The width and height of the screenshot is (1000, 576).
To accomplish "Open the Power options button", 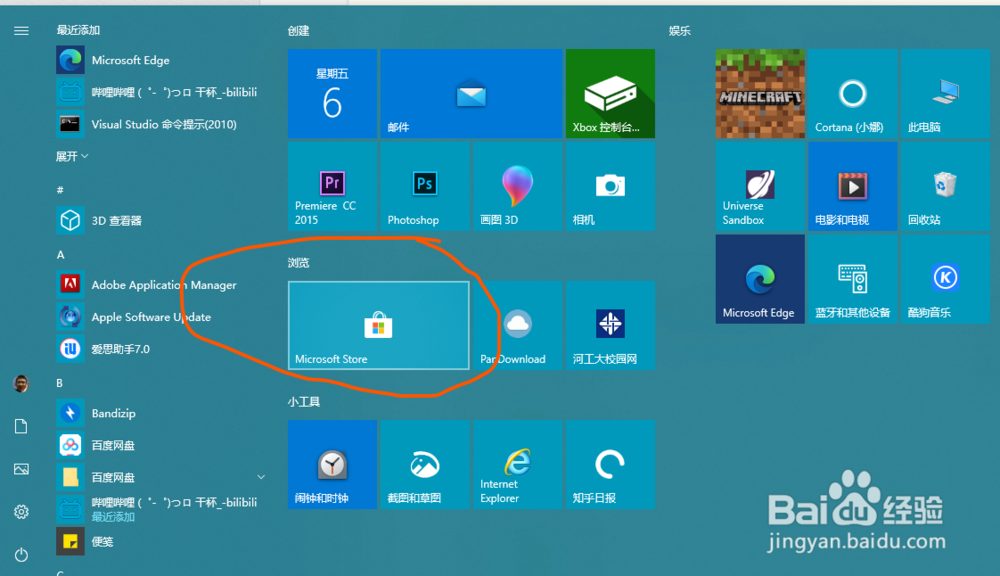I will (x=21, y=554).
